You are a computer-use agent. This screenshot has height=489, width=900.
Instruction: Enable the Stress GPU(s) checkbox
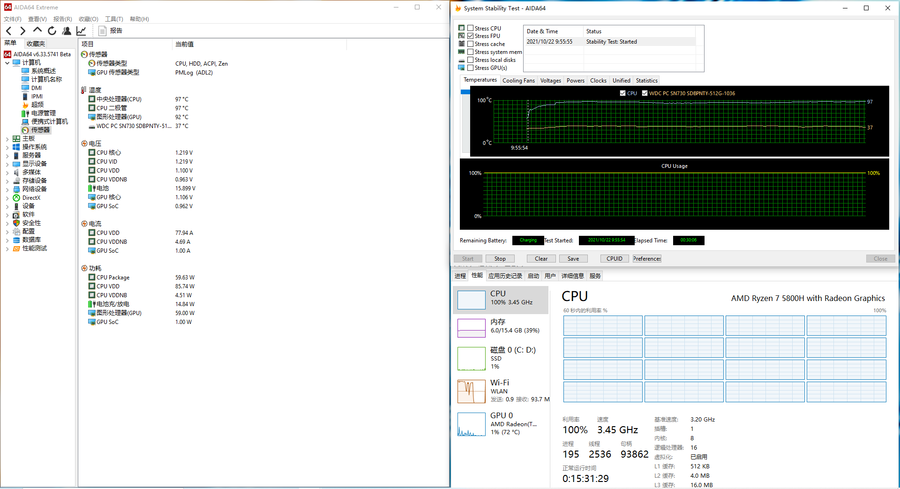(x=470, y=68)
